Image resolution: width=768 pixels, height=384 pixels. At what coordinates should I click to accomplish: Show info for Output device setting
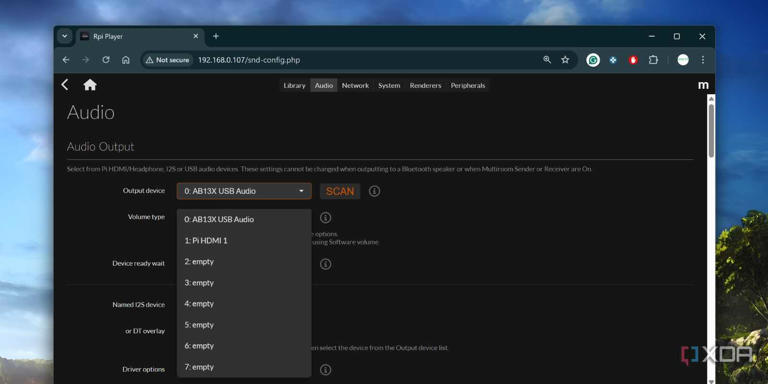(x=374, y=191)
